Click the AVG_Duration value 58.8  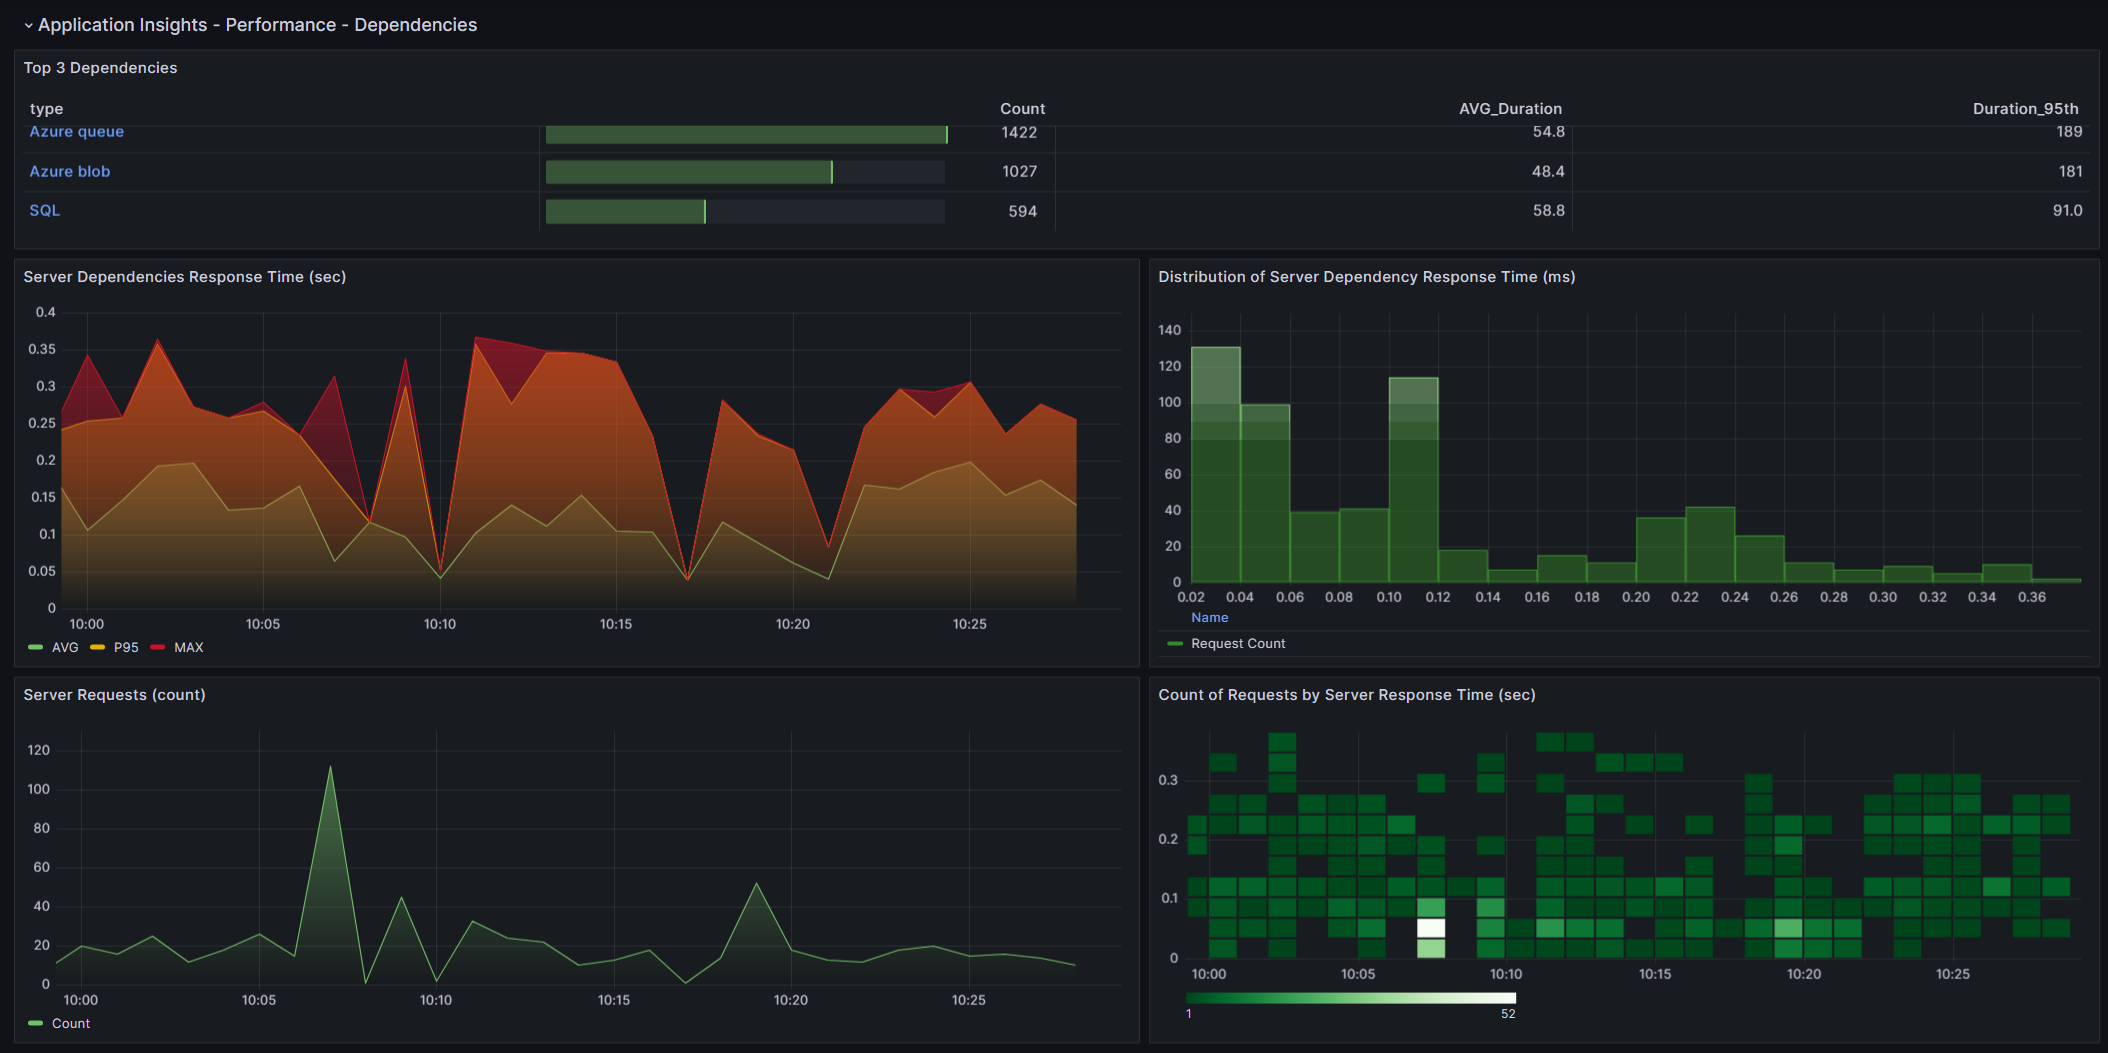point(1548,210)
